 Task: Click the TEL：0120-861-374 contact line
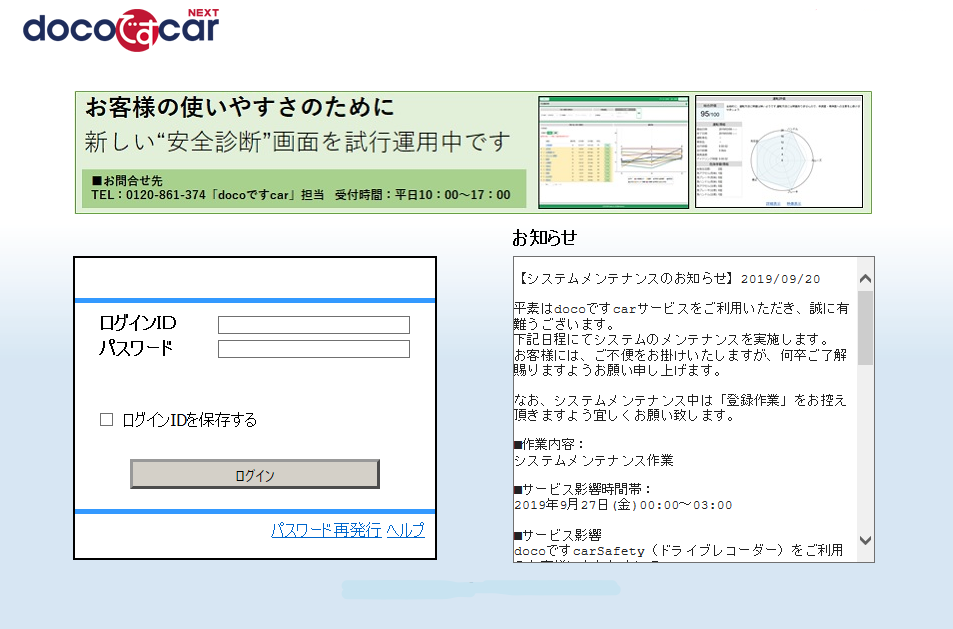(301, 195)
